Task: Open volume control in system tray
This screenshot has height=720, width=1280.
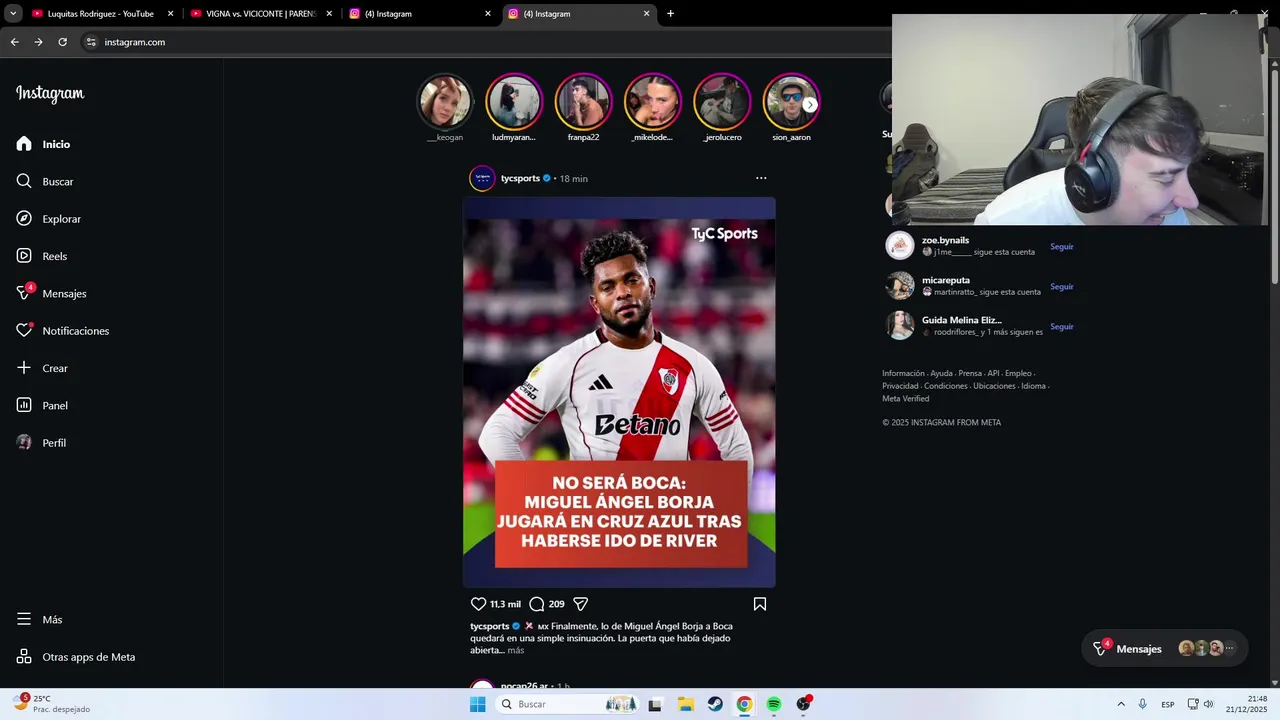Action: 1208,704
